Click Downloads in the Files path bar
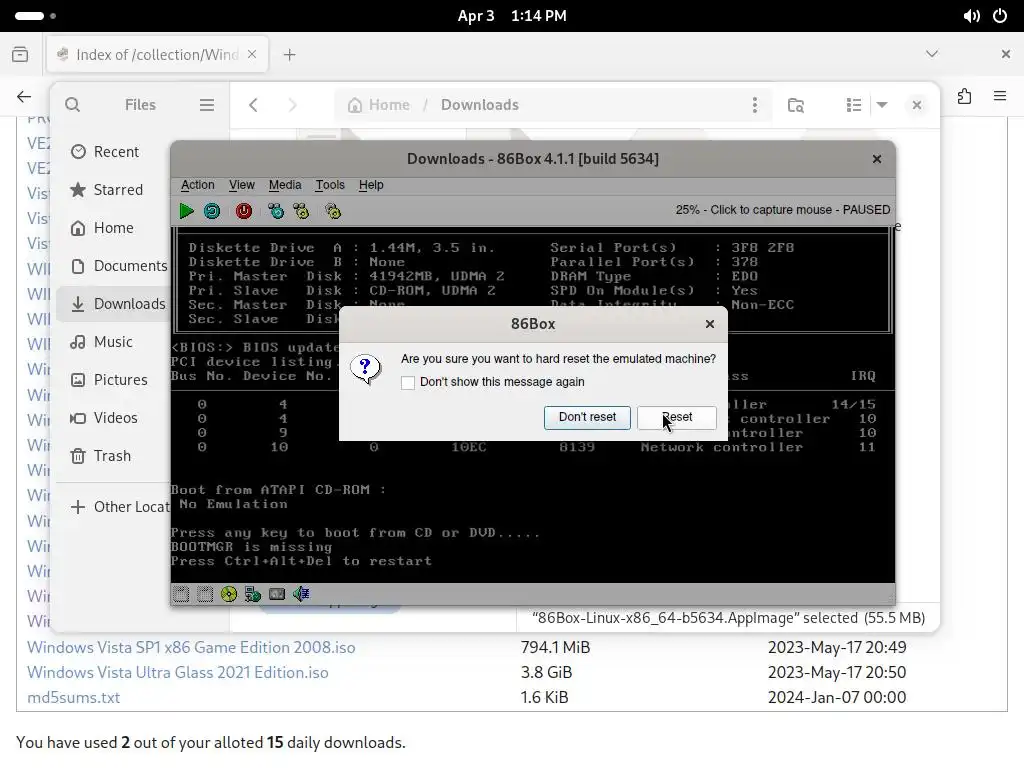 click(479, 104)
